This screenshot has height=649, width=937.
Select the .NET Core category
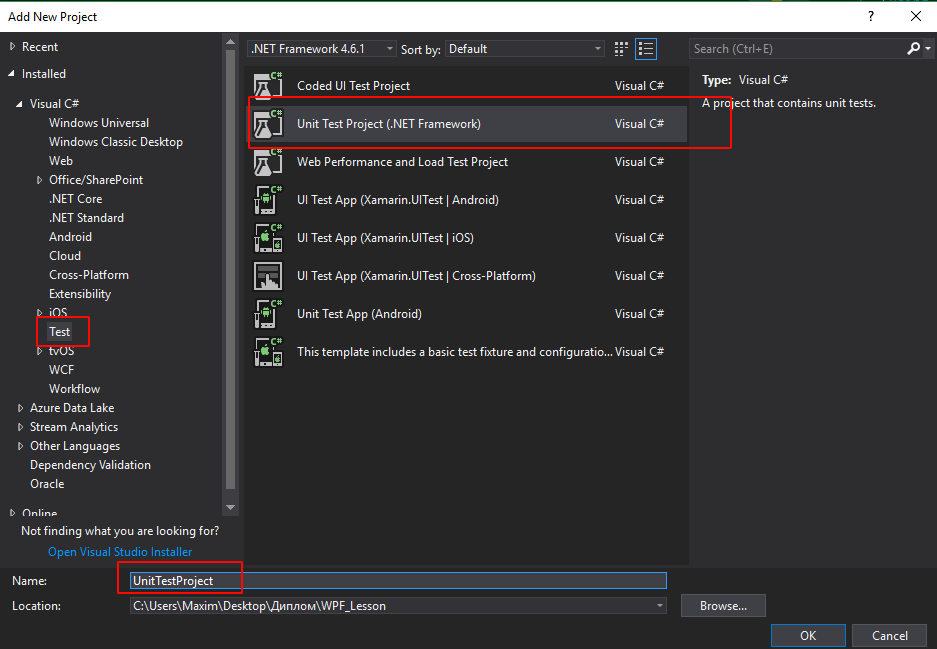75,199
